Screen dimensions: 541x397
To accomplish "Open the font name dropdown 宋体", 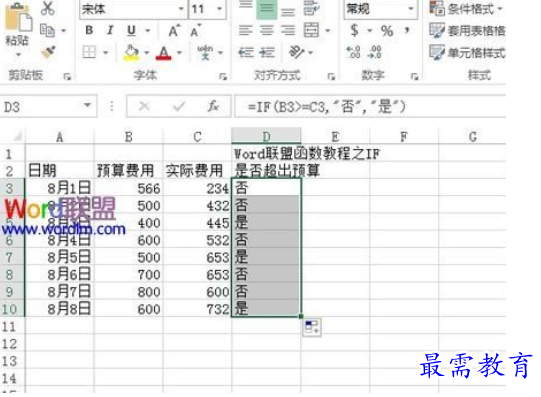I will coord(181,9).
